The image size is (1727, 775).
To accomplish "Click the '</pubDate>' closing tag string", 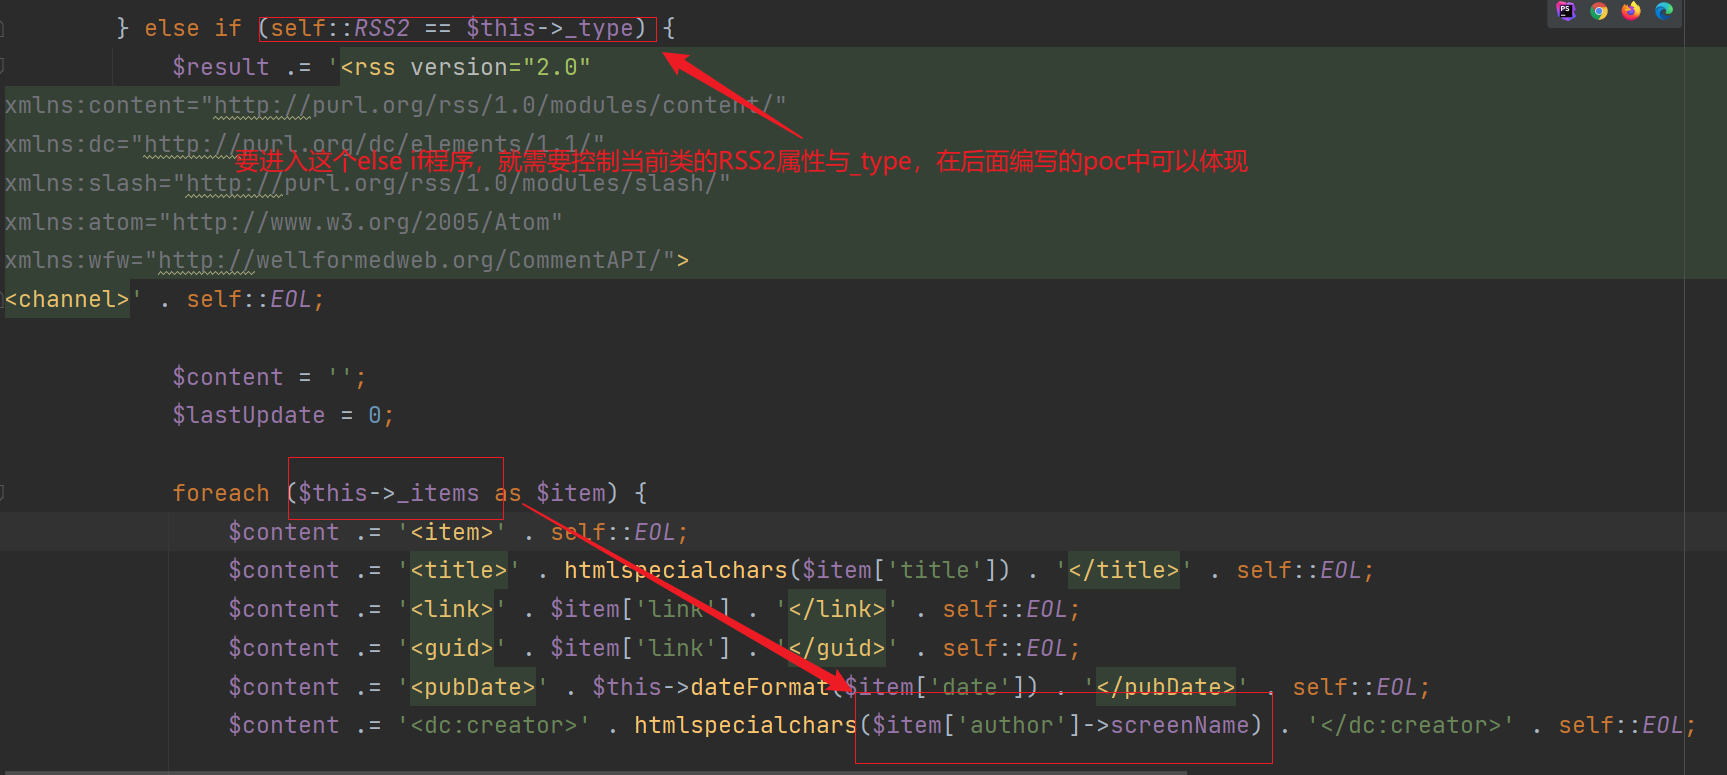I will (1166, 687).
